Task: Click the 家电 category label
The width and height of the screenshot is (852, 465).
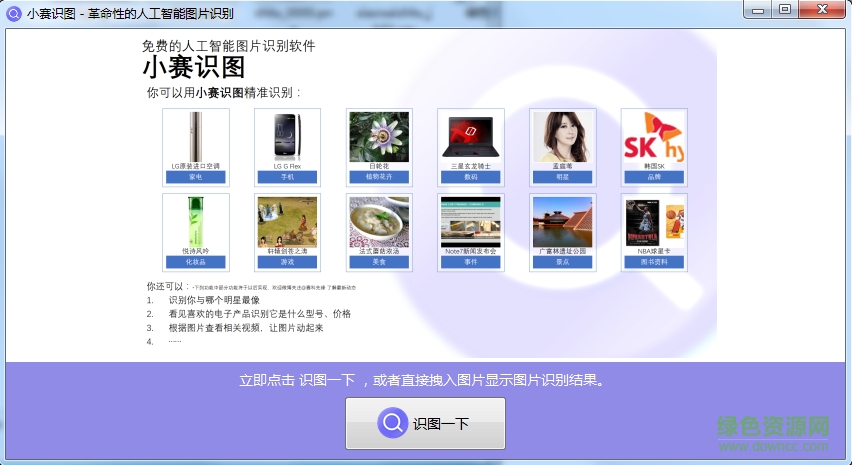Action: 196,177
